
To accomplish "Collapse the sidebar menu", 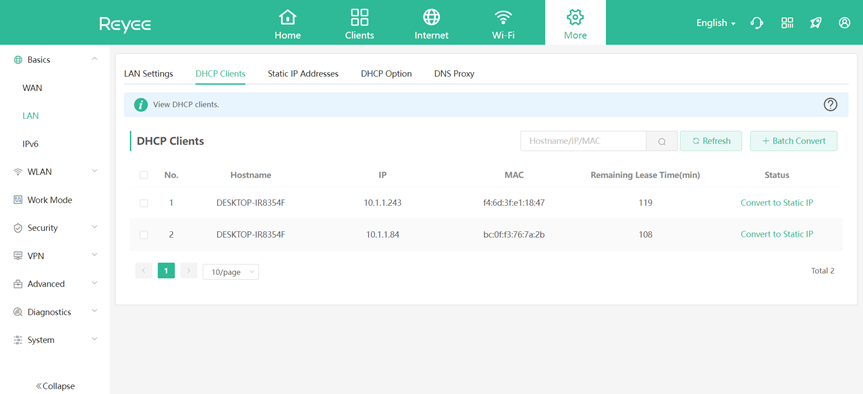I will [x=55, y=386].
